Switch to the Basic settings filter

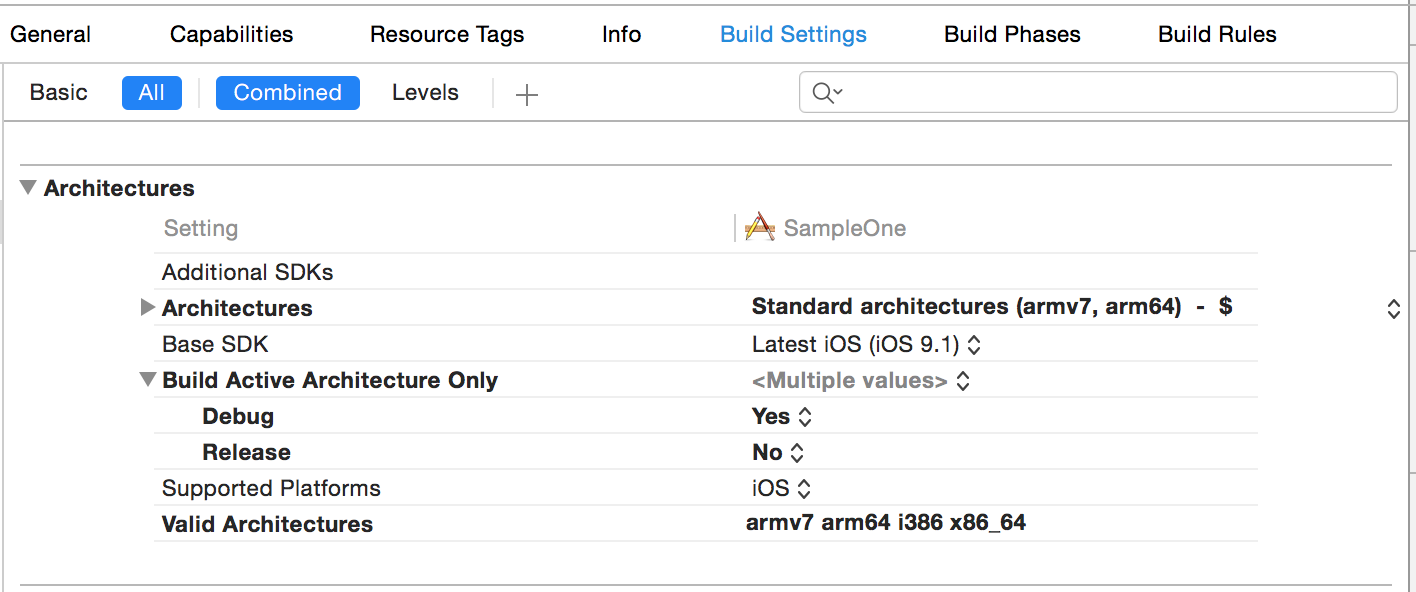coord(59,93)
